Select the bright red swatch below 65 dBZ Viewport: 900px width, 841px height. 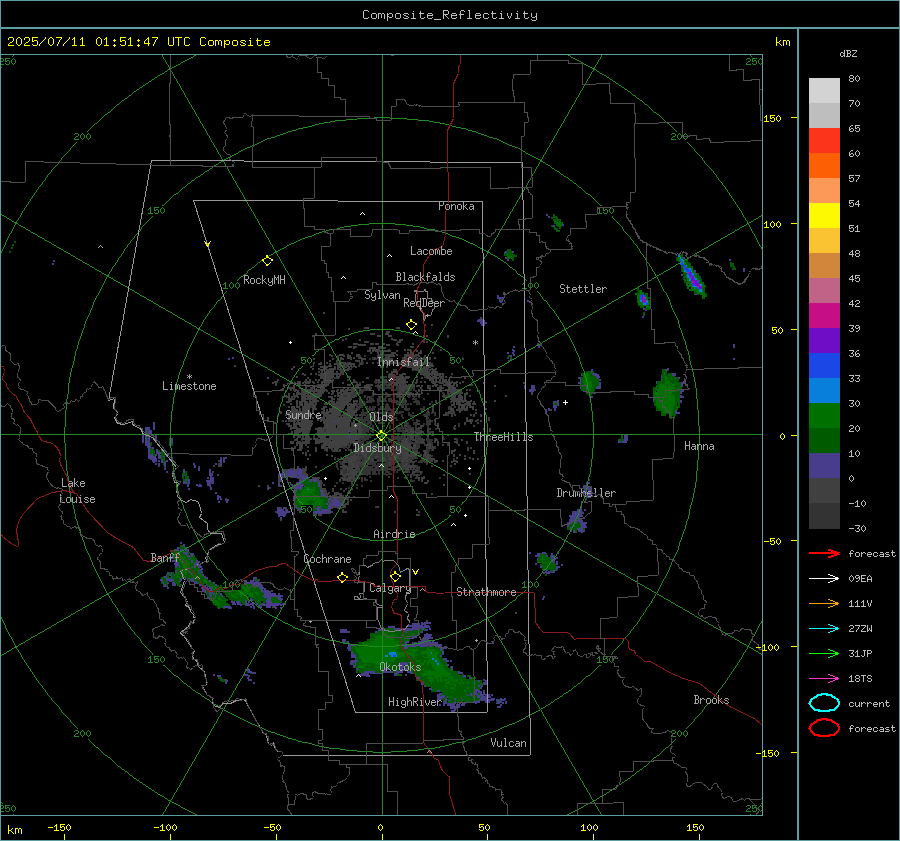click(x=824, y=141)
